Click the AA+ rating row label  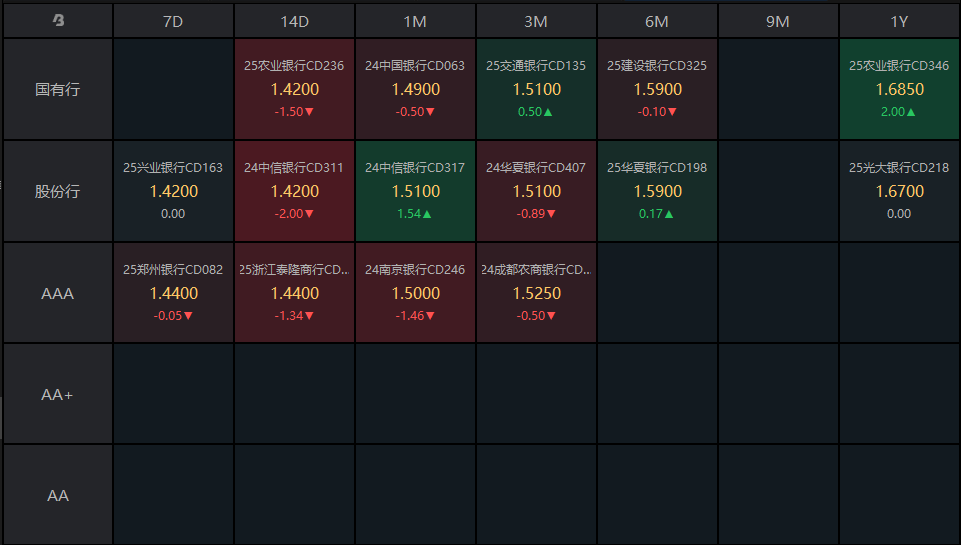tap(58, 394)
